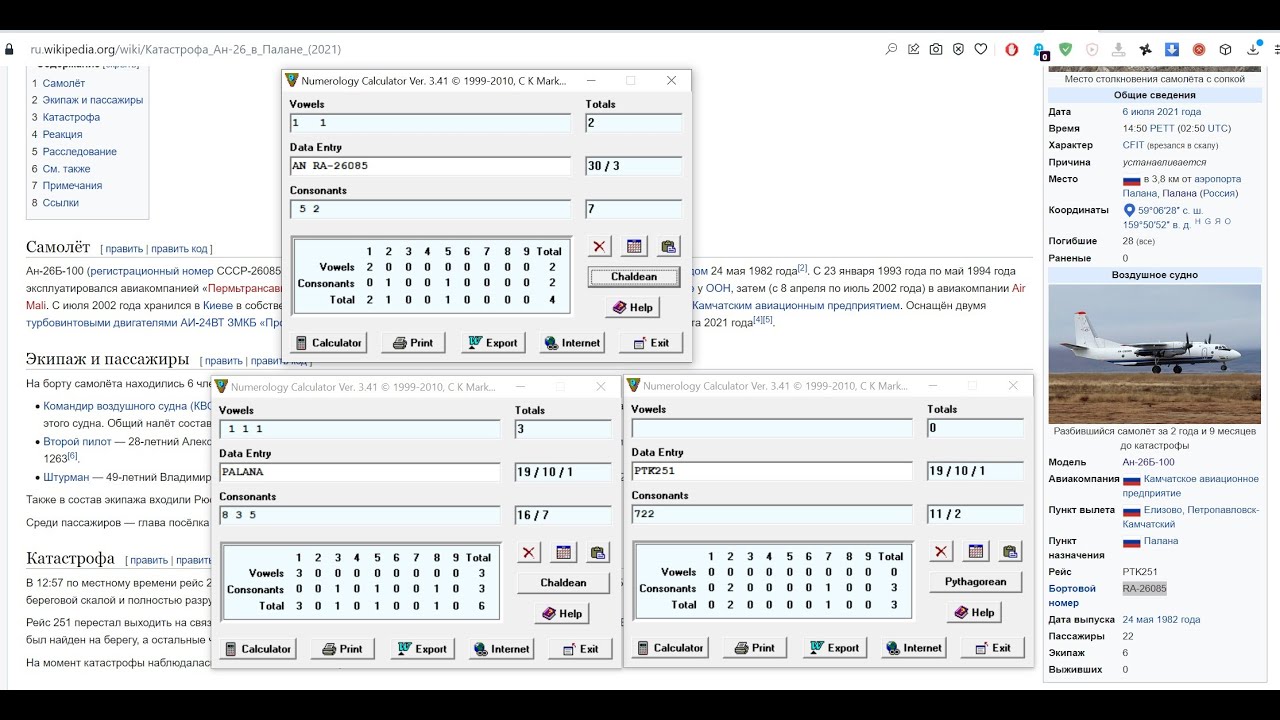Click the paste clipboard icon in PTK251 calculator
This screenshot has width=1280, height=720.
point(1011,551)
